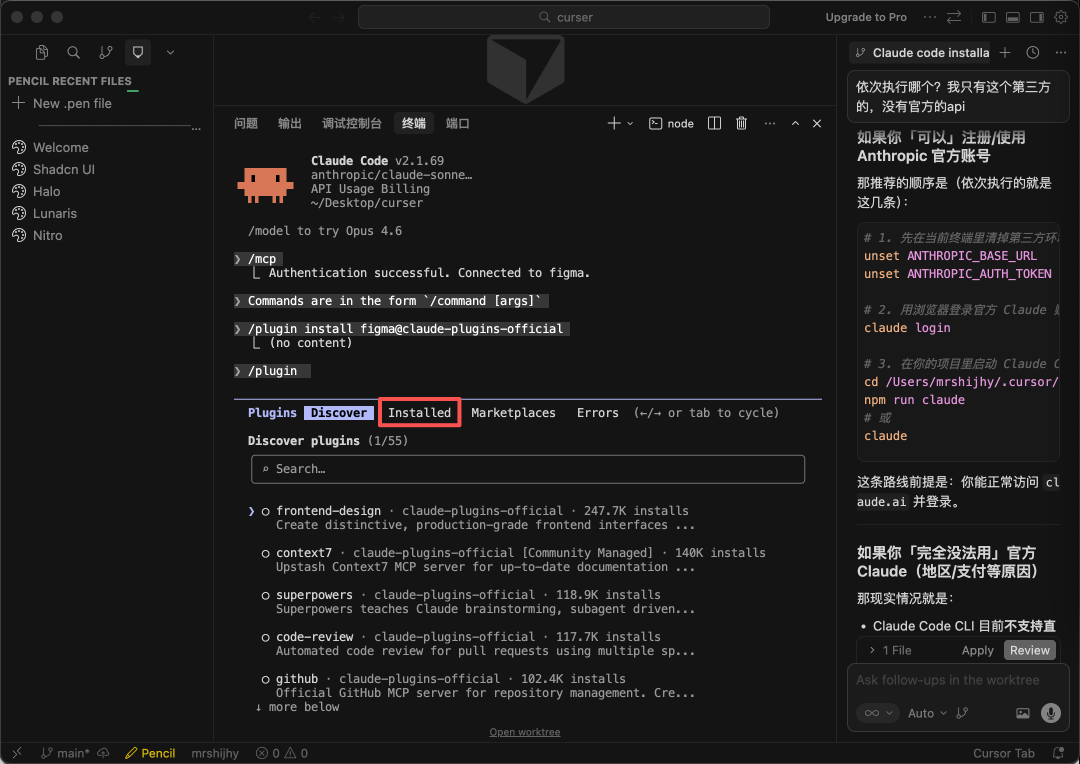The height and width of the screenshot is (764, 1080).
Task: Click the curser search bar at top
Action: [563, 17]
